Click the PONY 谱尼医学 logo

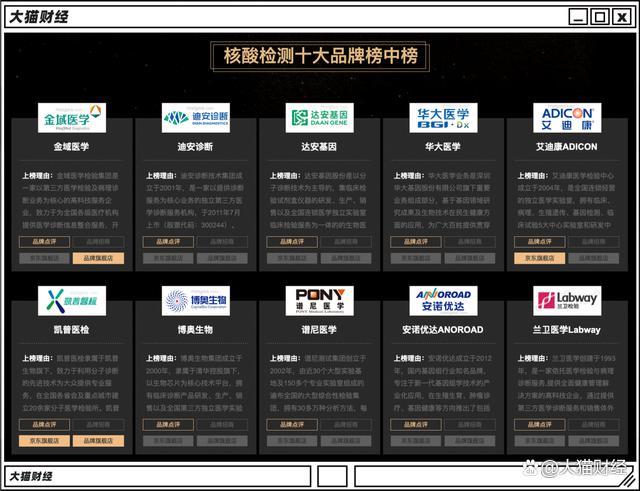pyautogui.click(x=320, y=300)
